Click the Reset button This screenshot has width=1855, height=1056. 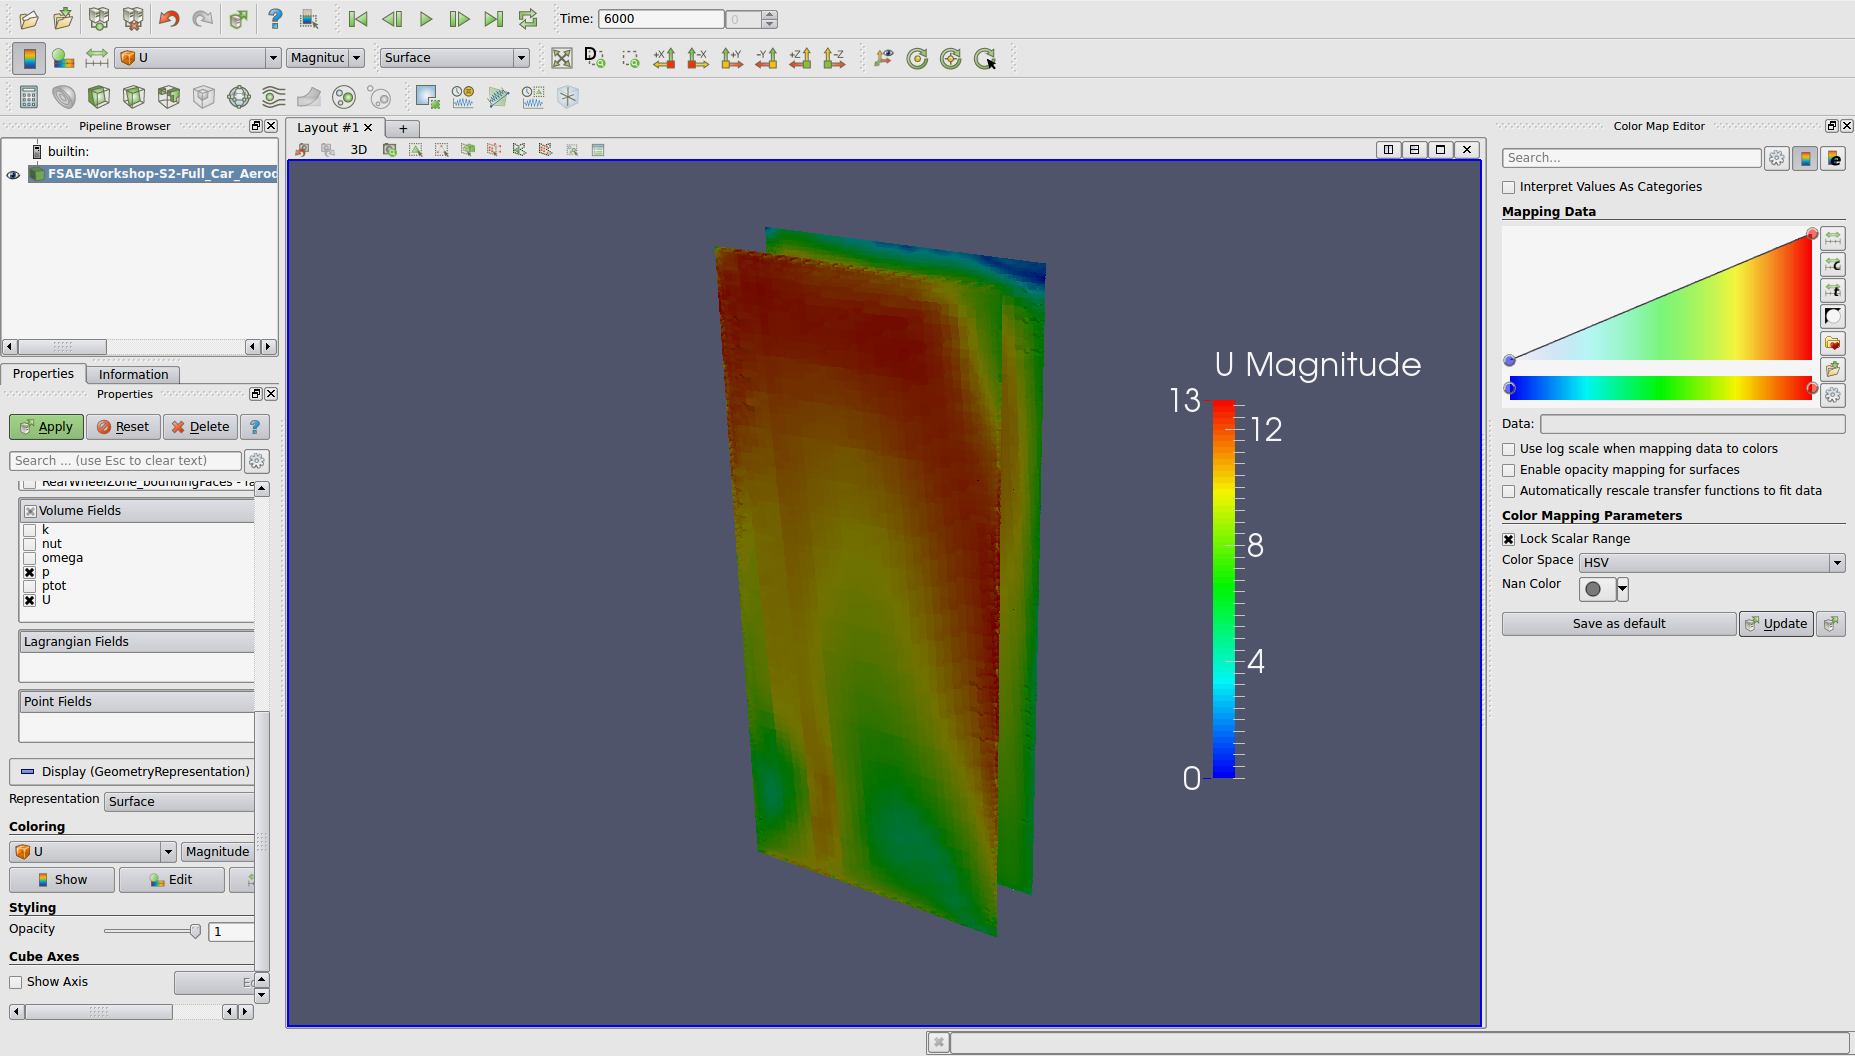tap(123, 427)
